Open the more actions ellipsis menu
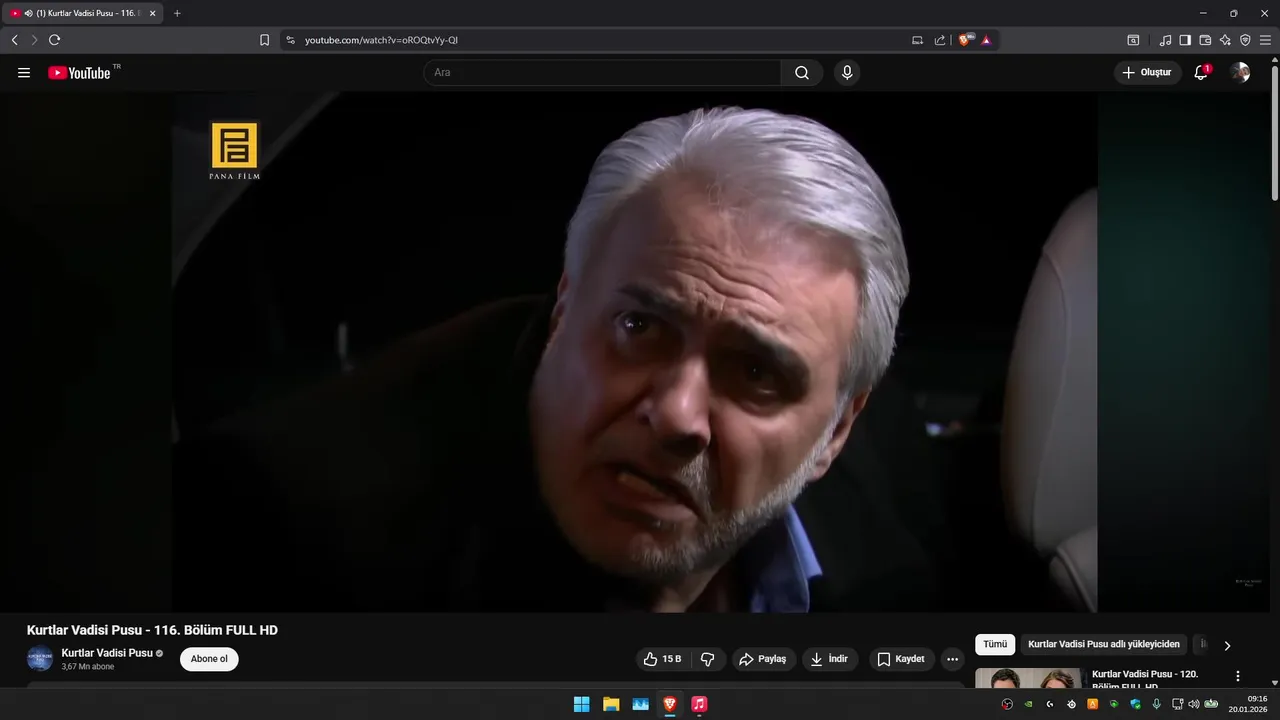 pyautogui.click(x=952, y=659)
